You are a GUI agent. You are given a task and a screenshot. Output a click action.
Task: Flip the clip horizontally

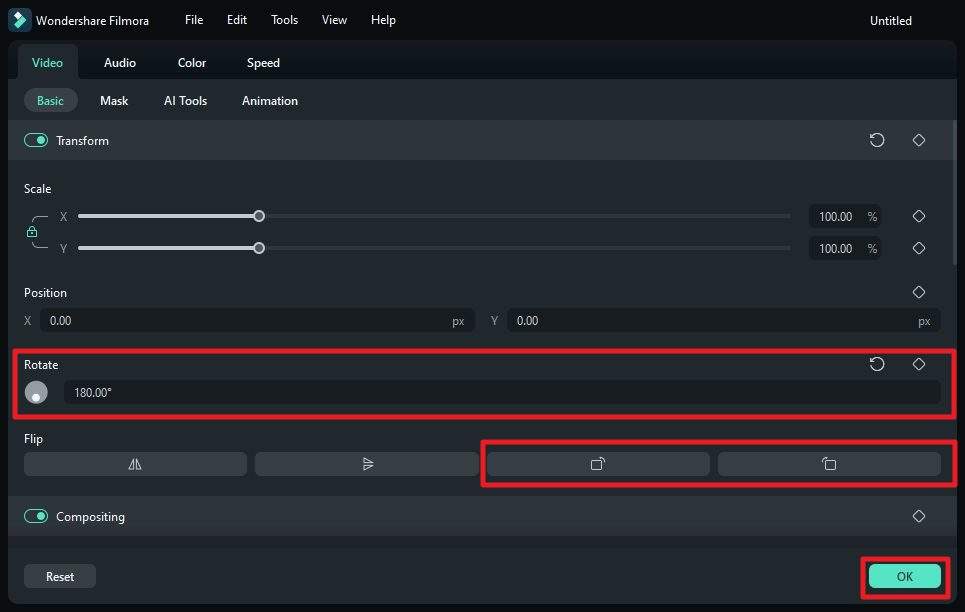[135, 464]
